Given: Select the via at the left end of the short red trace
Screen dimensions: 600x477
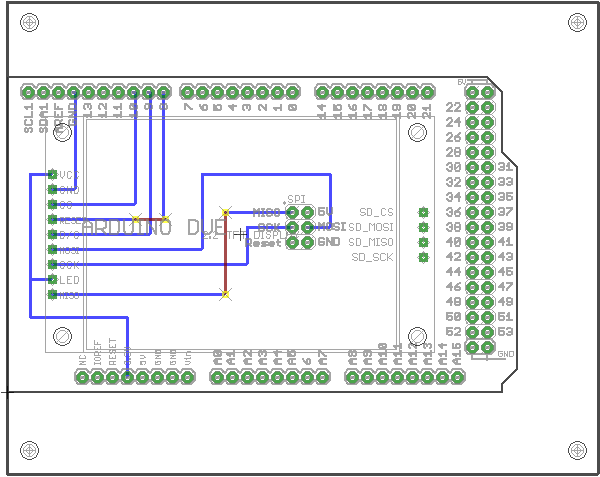Looking at the screenshot, I should click(135, 219).
